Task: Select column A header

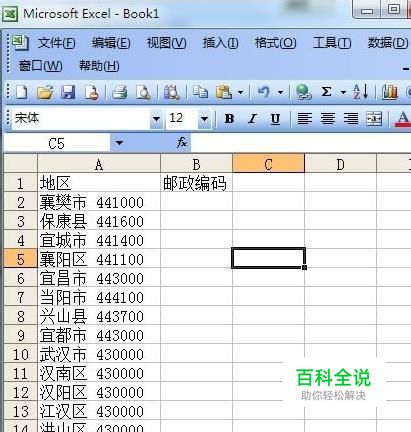Action: tap(99, 164)
